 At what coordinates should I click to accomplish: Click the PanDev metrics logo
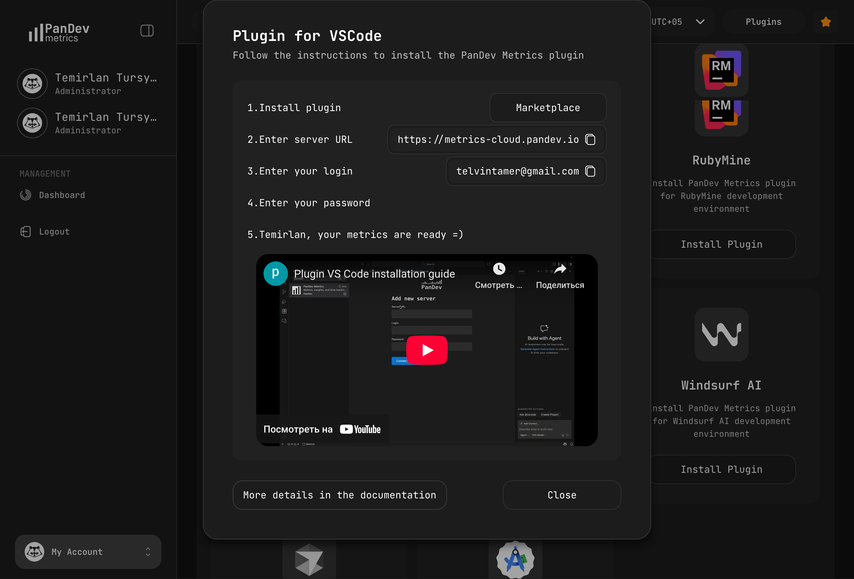pos(59,32)
